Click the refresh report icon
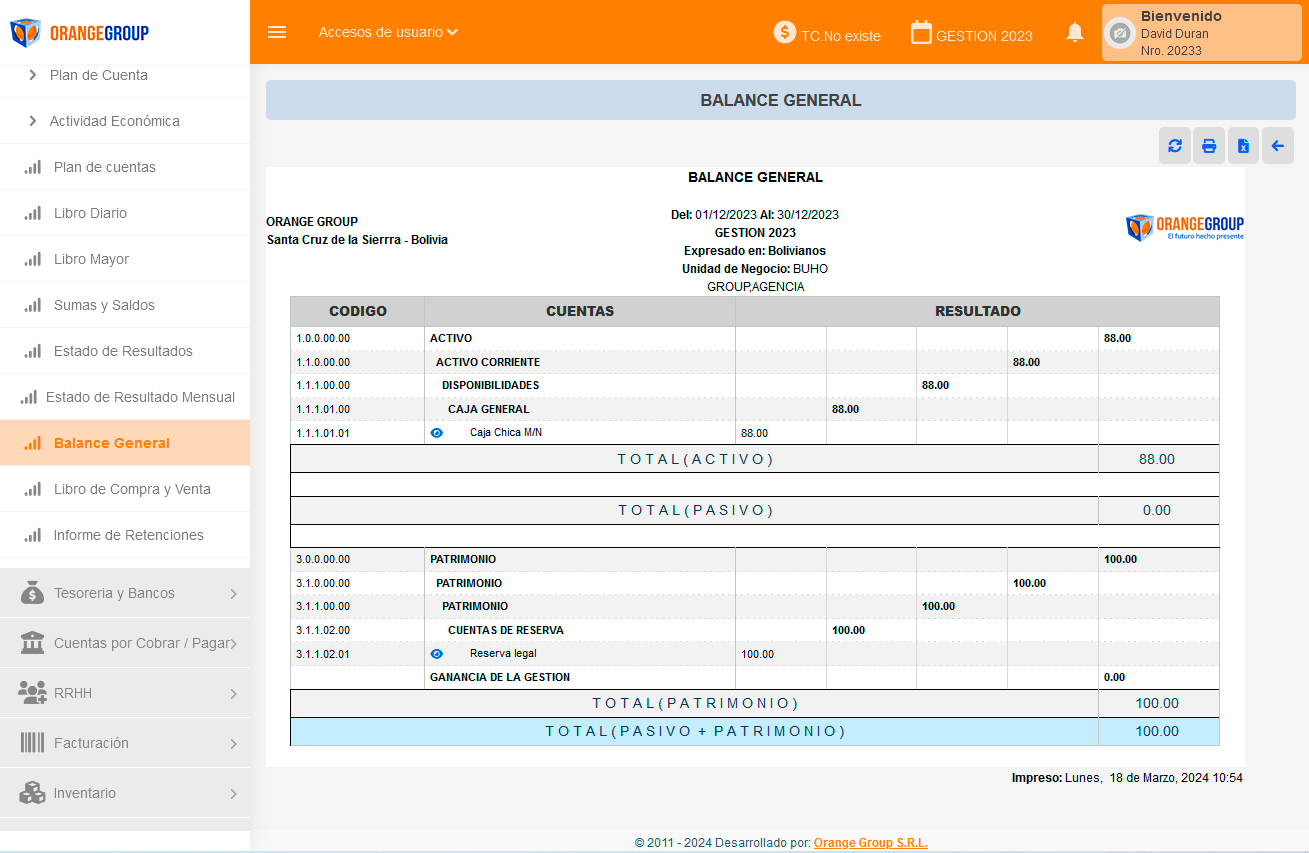Image resolution: width=1309 pixels, height=853 pixels. click(x=1175, y=146)
